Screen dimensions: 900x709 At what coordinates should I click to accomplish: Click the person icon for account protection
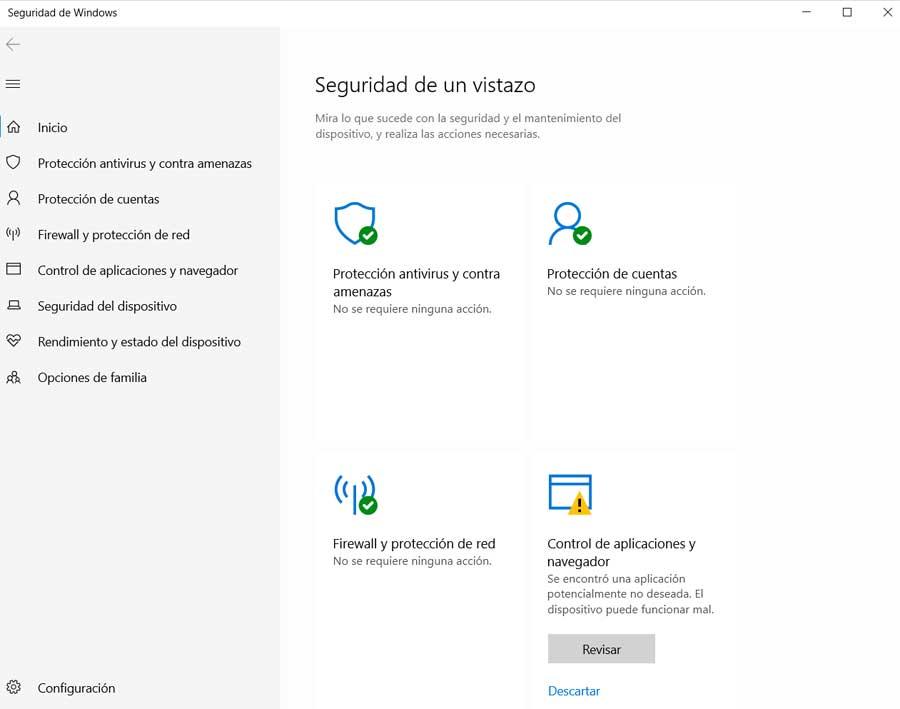click(x=13, y=199)
